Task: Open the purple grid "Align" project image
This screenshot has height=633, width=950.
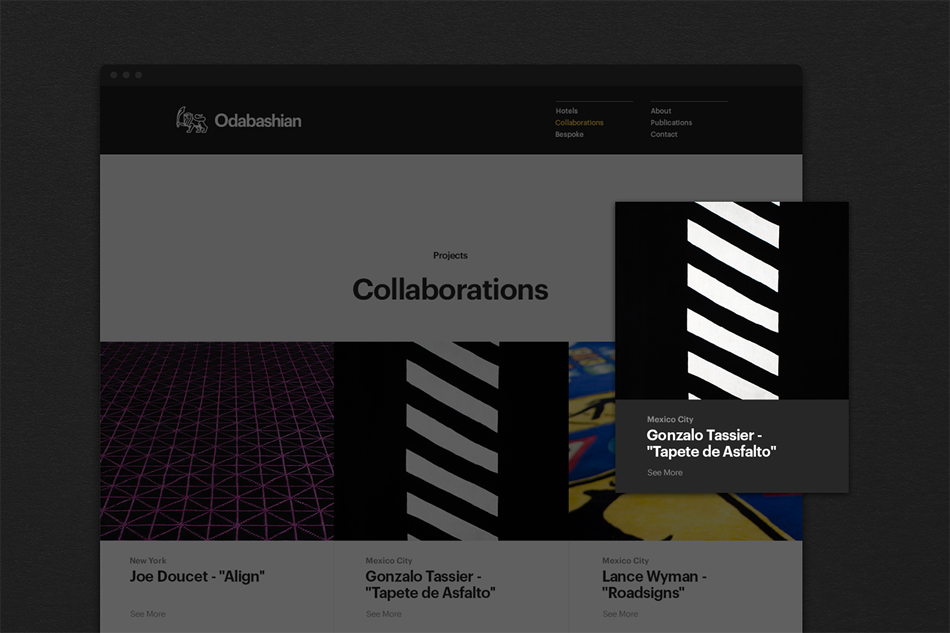Action: 217,441
